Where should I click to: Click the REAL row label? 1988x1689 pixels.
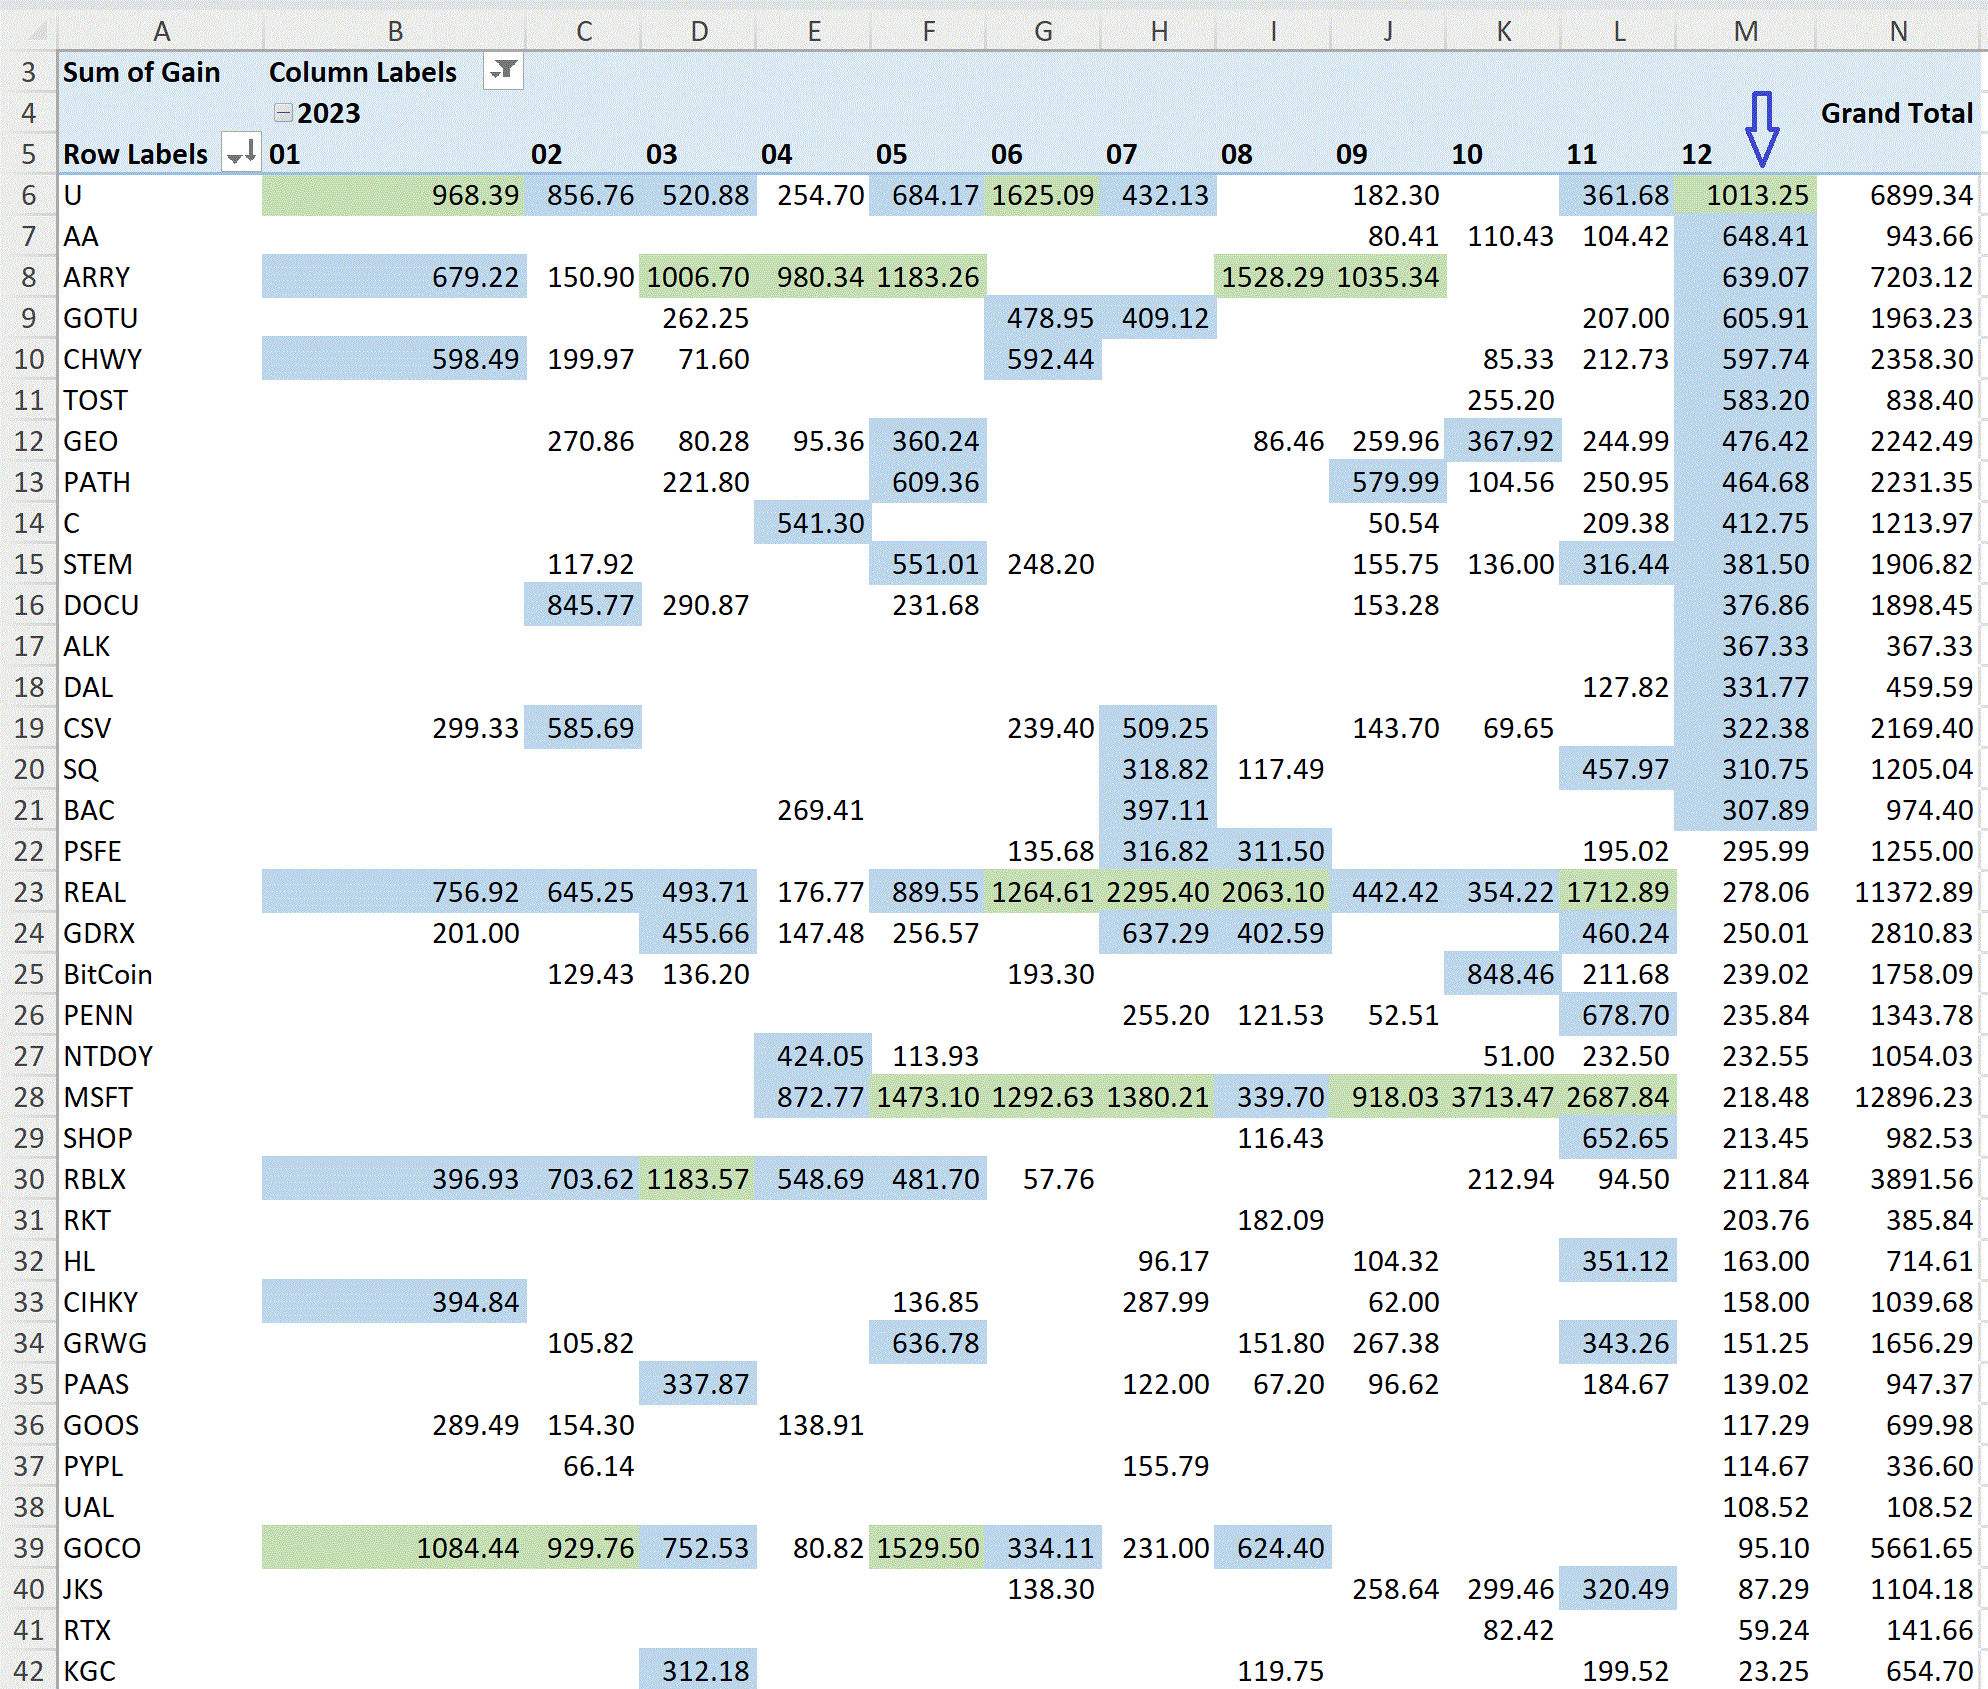click(95, 892)
